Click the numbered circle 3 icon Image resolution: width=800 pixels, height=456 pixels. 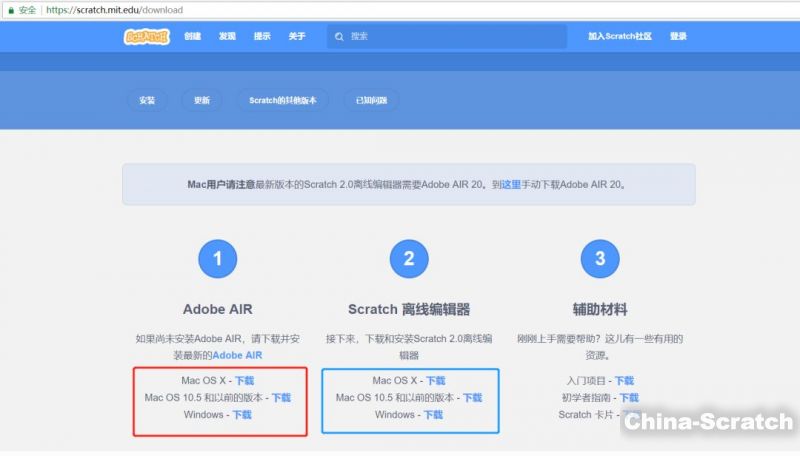pyautogui.click(x=600, y=259)
